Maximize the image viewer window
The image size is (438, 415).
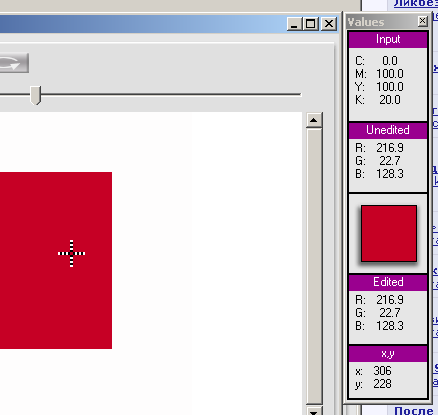pos(311,24)
